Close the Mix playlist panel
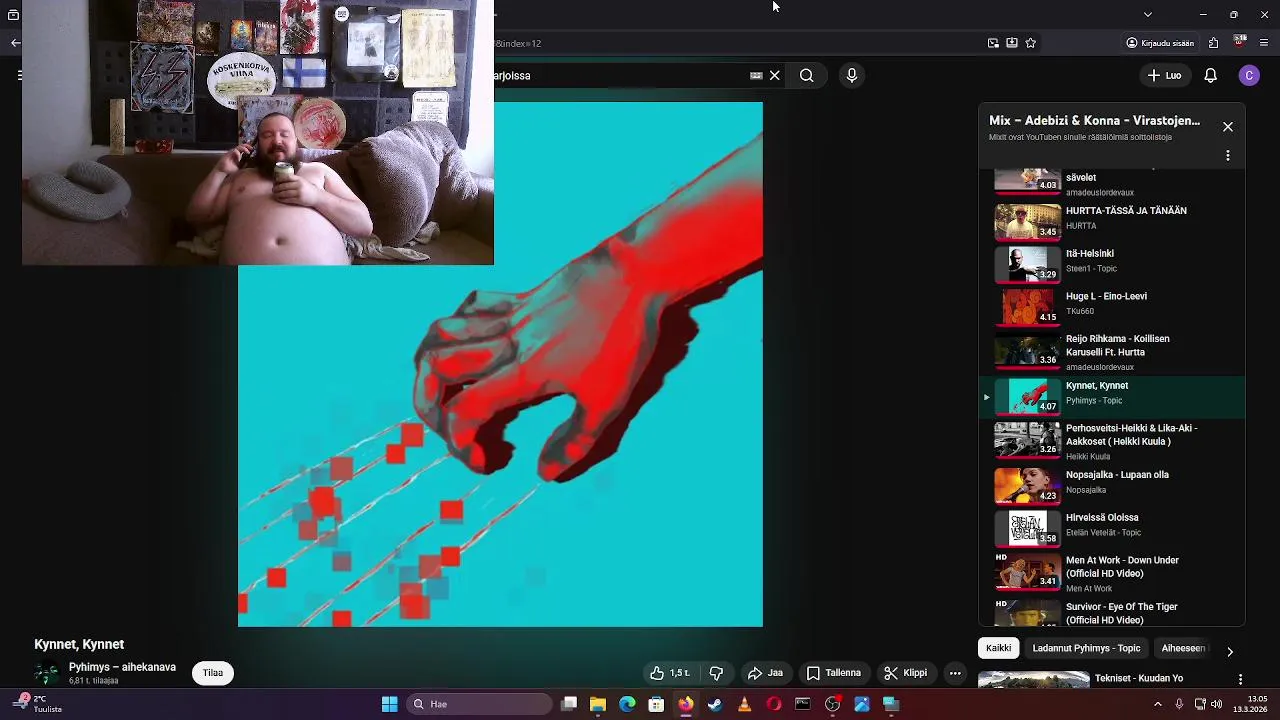 [1228, 127]
